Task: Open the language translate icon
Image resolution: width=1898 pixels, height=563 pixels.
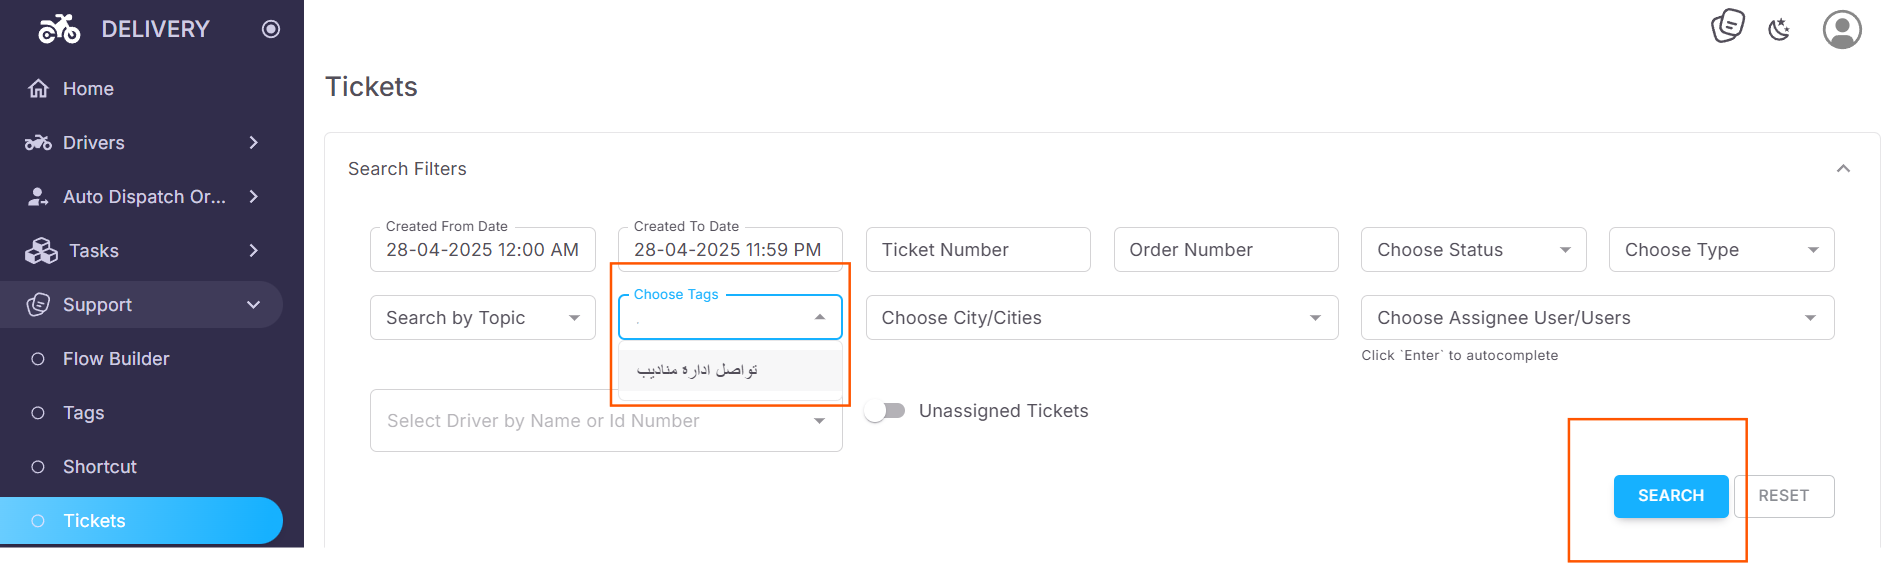Action: (x=1728, y=26)
